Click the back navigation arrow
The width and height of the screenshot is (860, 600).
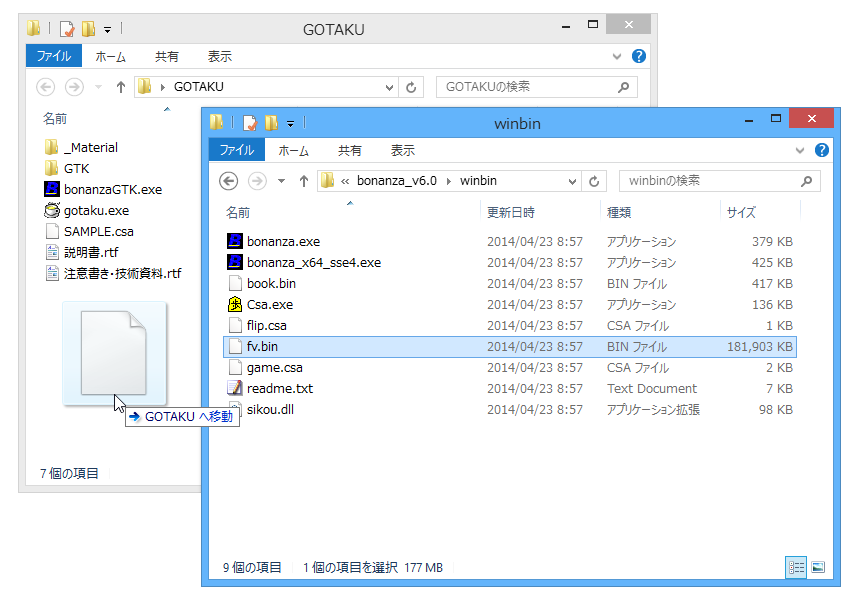[228, 180]
